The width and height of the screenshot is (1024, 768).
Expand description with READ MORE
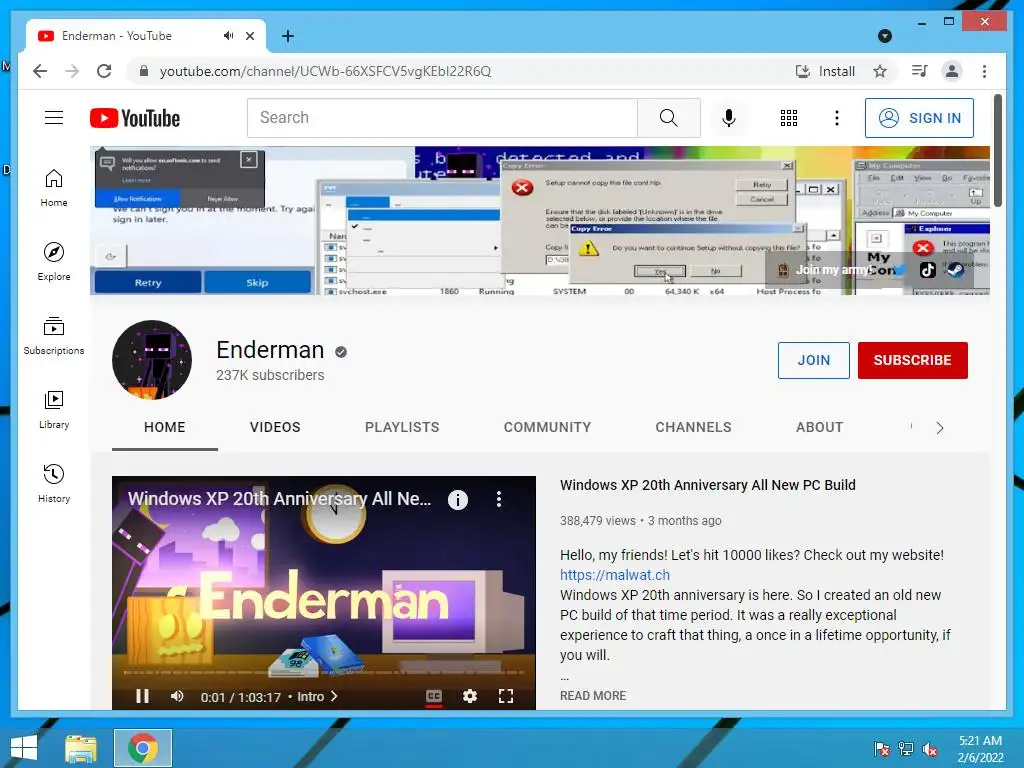tap(592, 696)
